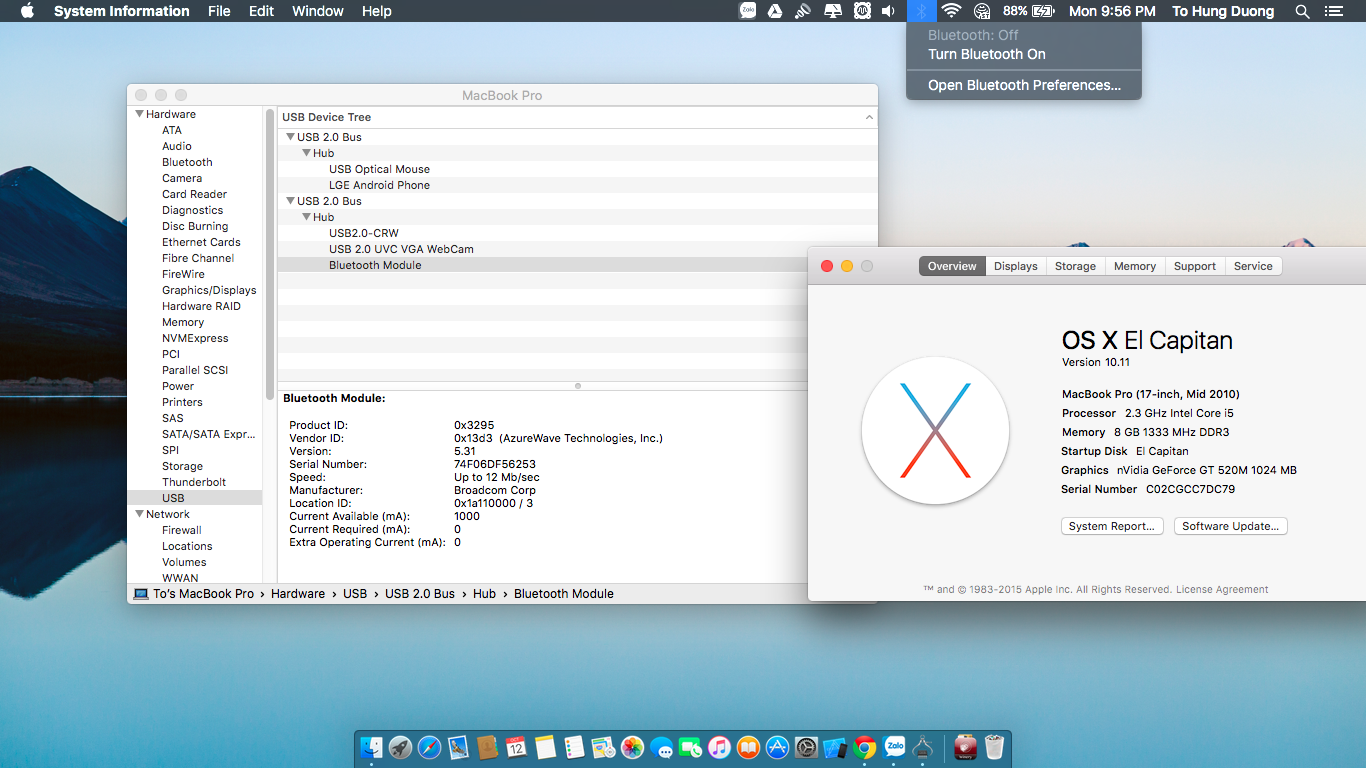Viewport: 1366px width, 768px height.
Task: Select USB Optical Mouse device
Action: pyautogui.click(x=379, y=169)
